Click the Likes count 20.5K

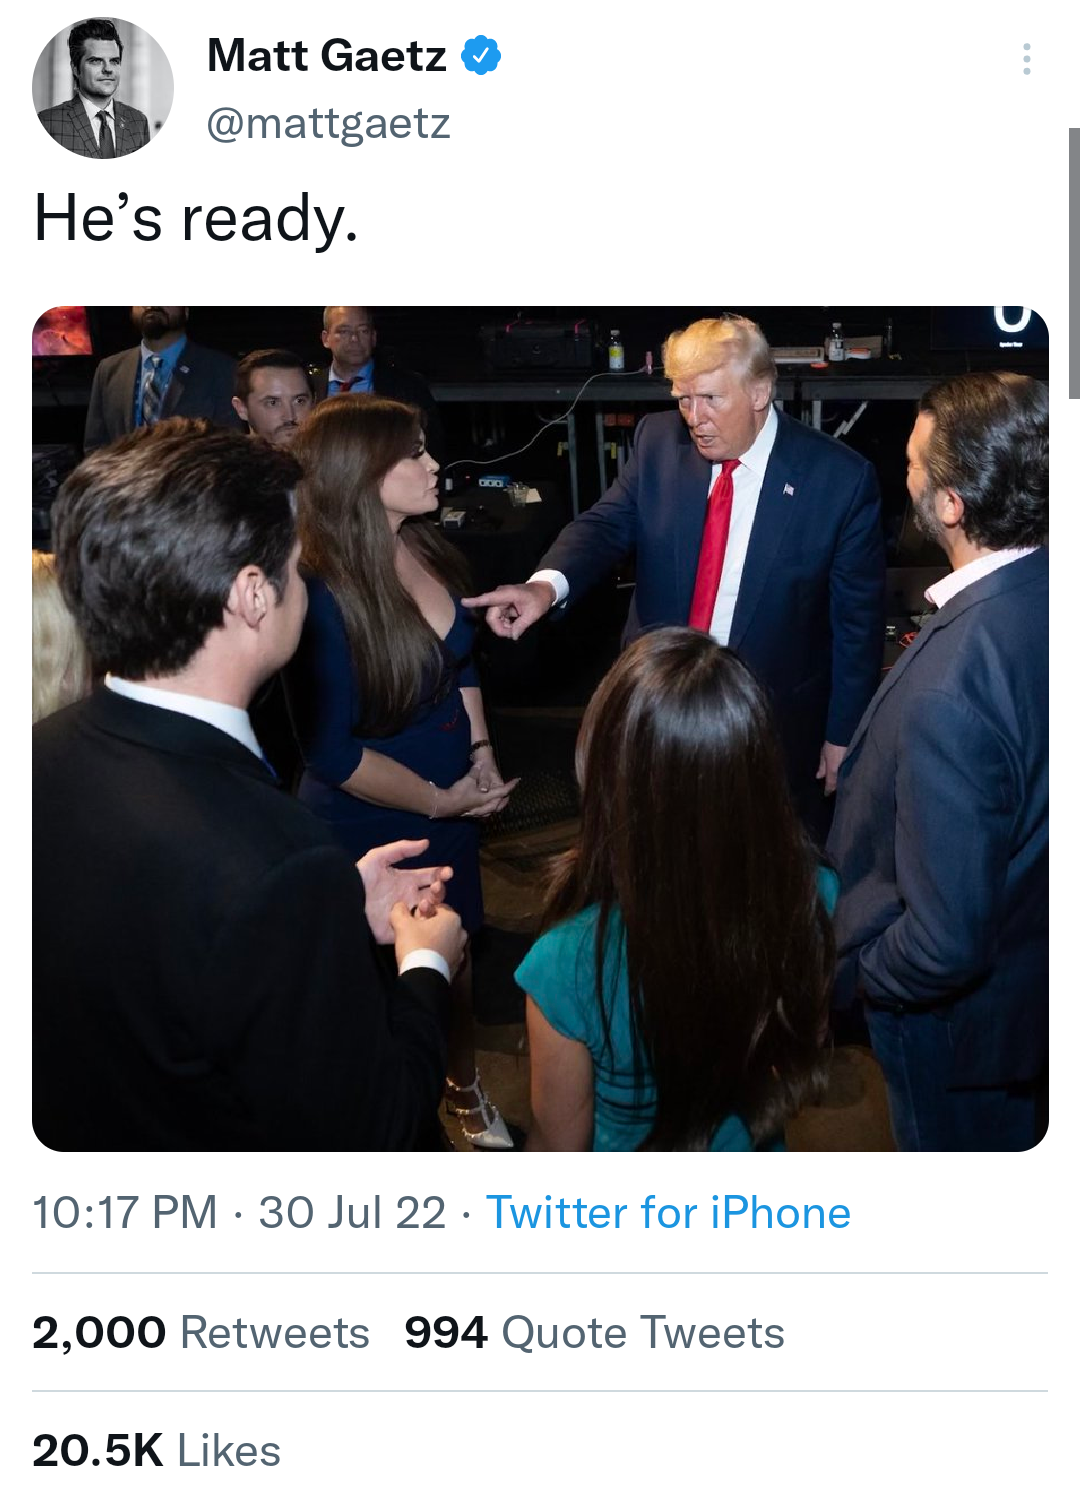[x=97, y=1450]
